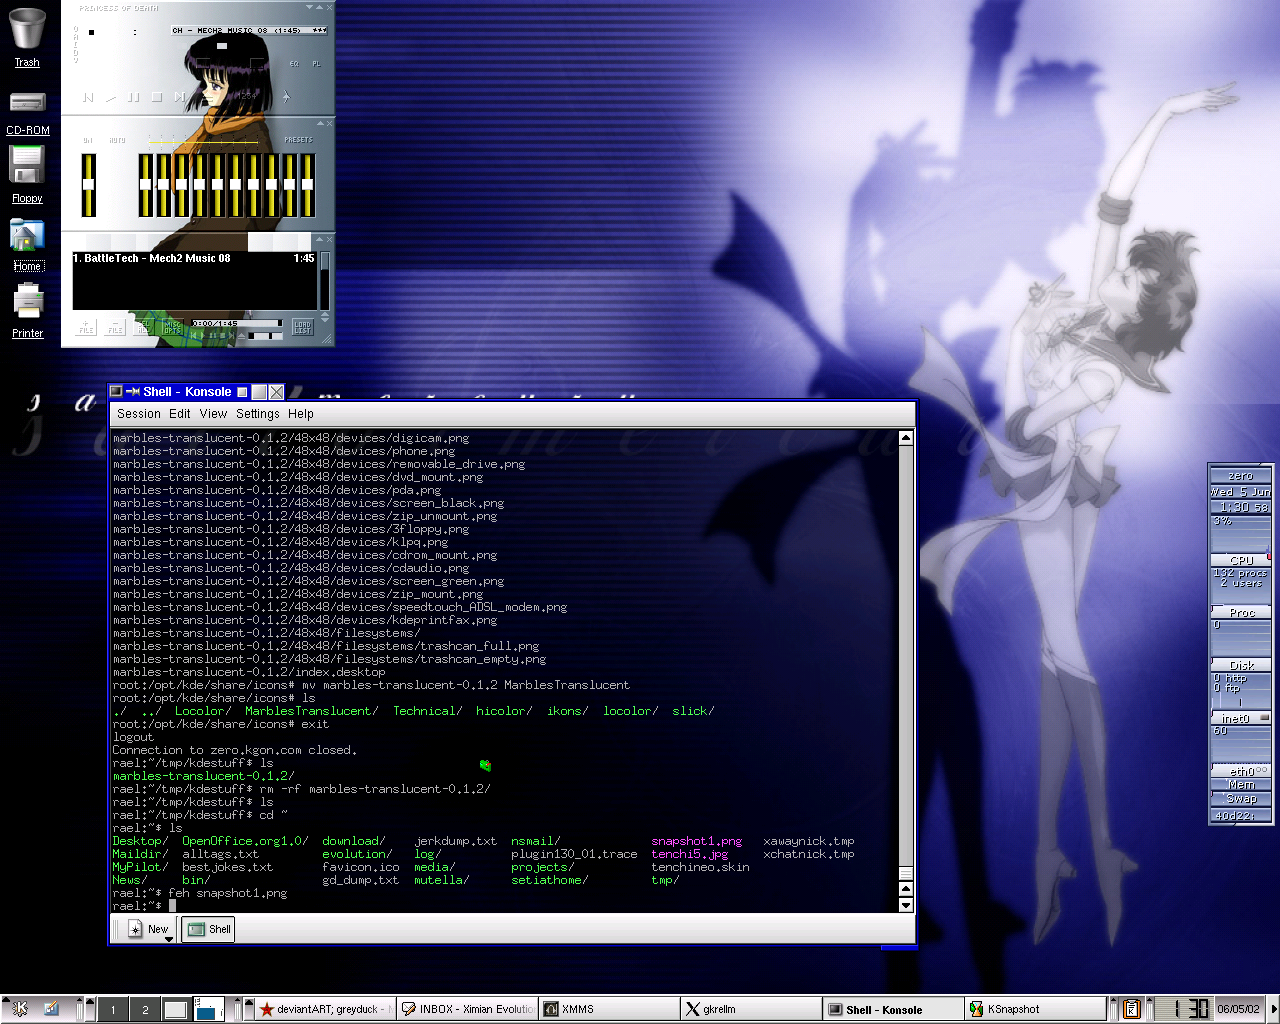The width and height of the screenshot is (1280, 1024).
Task: Open the Klipper clipboard tray icon
Action: 1132,1009
